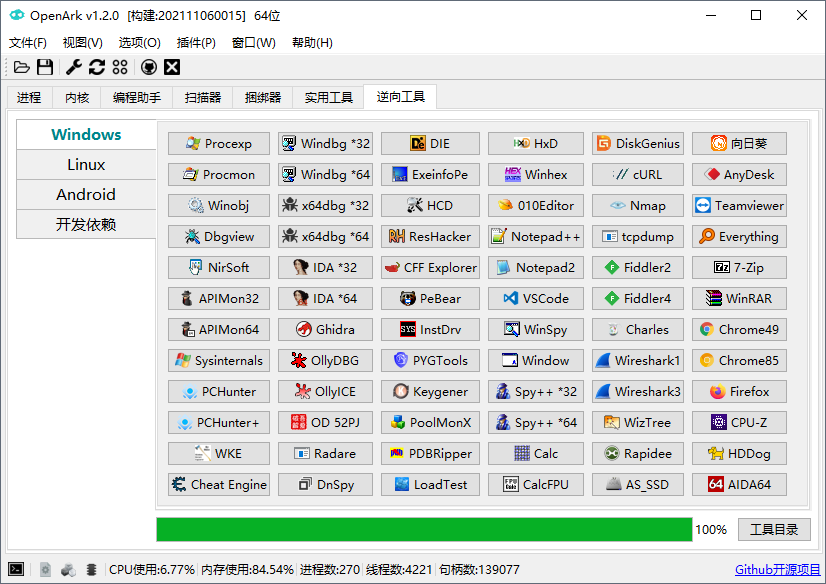The height and width of the screenshot is (584, 826).
Task: Launch WizTree disk analyzer
Action: 638,423
